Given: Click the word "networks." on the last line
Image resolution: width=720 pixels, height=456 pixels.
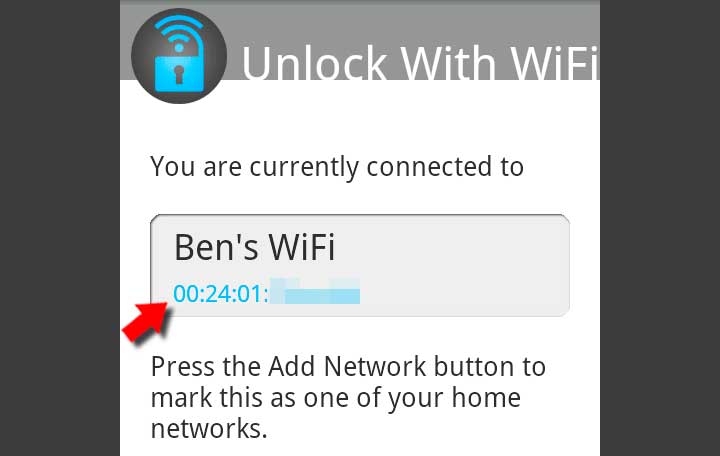Looking at the screenshot, I should (x=209, y=428).
